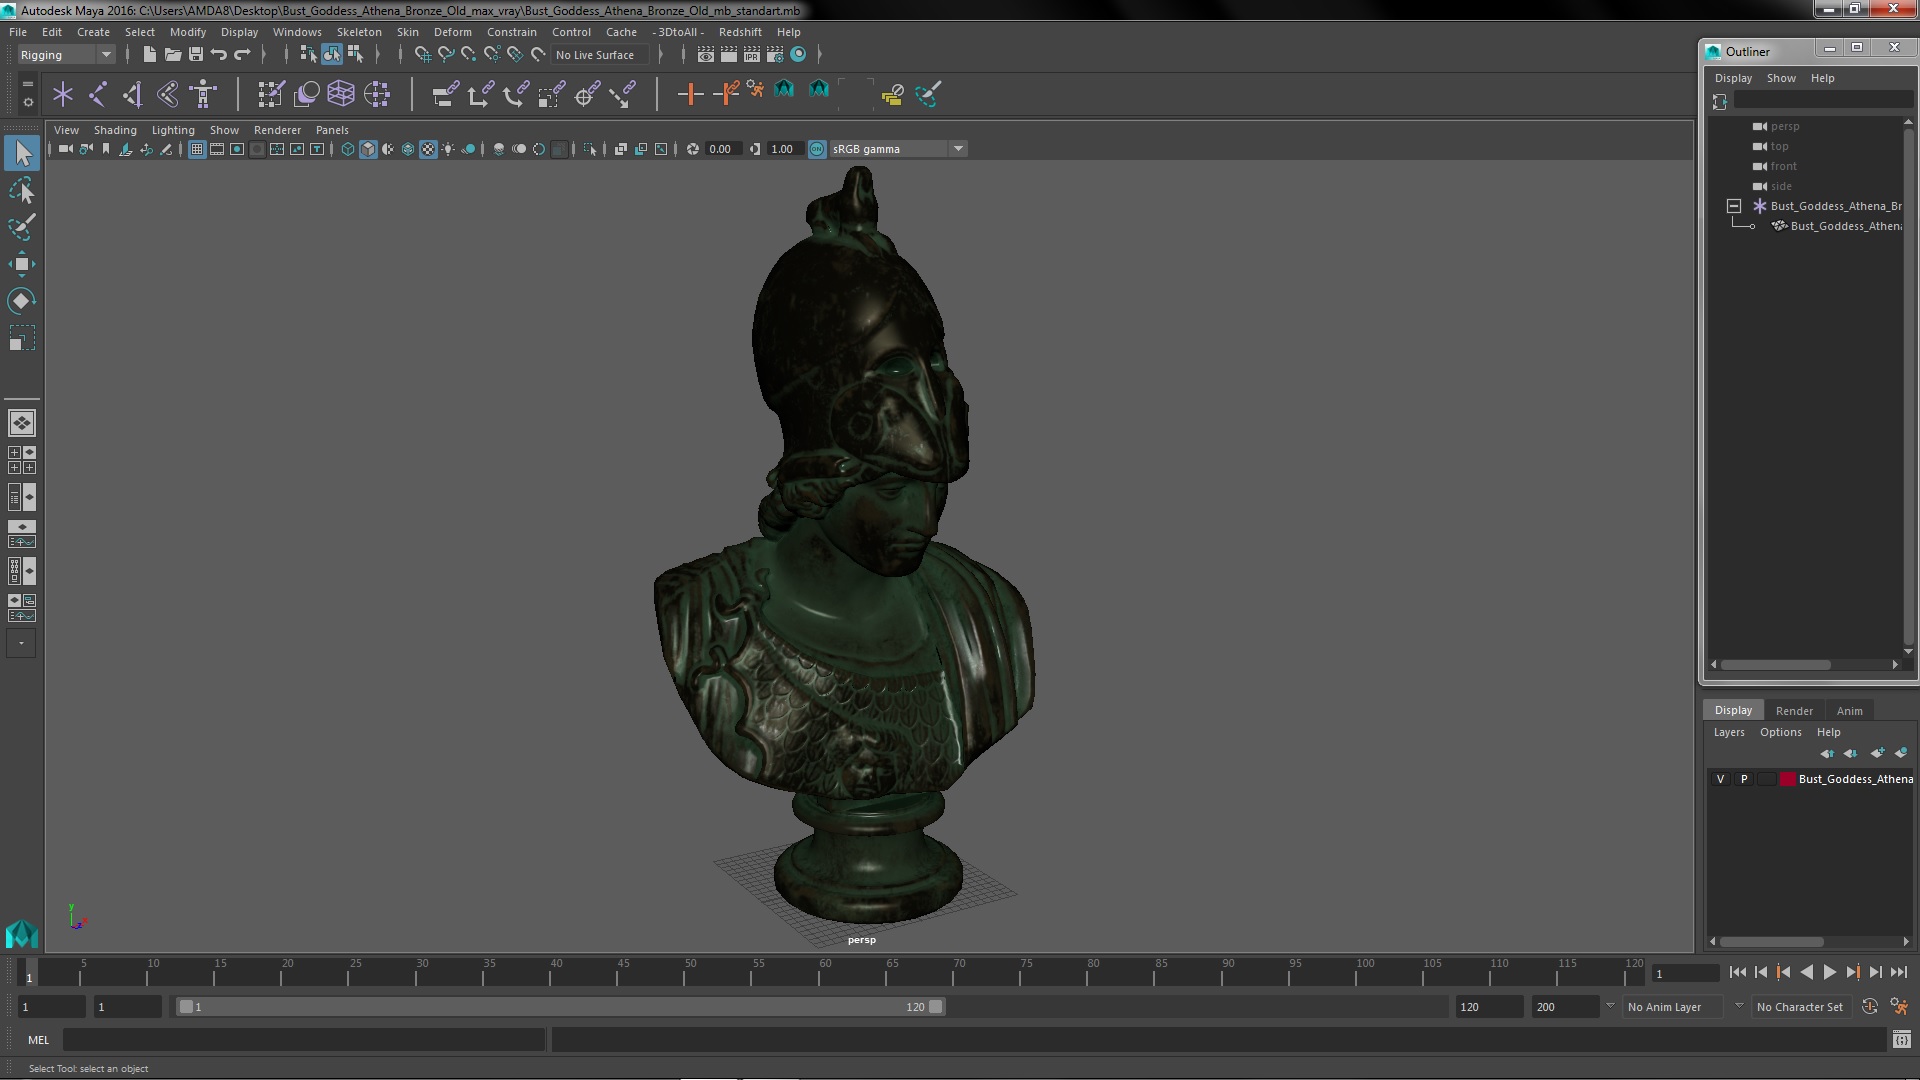The image size is (1920, 1080).
Task: Toggle textured display in viewport
Action: coord(428,149)
